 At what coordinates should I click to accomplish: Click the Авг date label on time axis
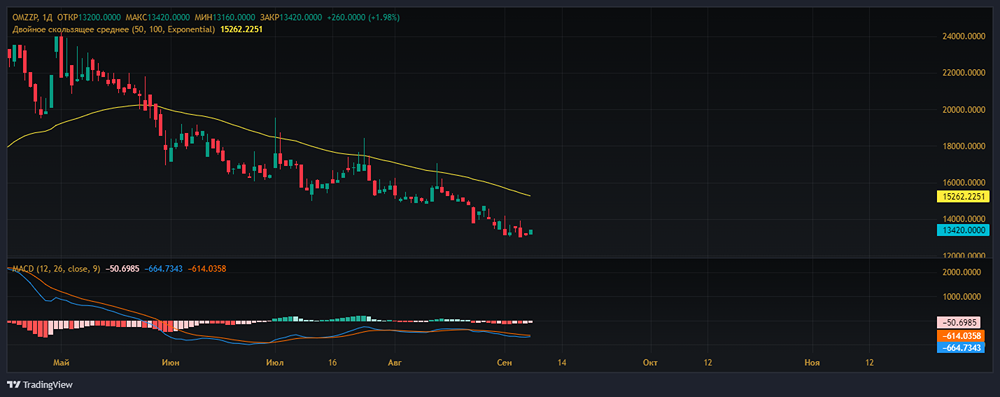coord(396,363)
